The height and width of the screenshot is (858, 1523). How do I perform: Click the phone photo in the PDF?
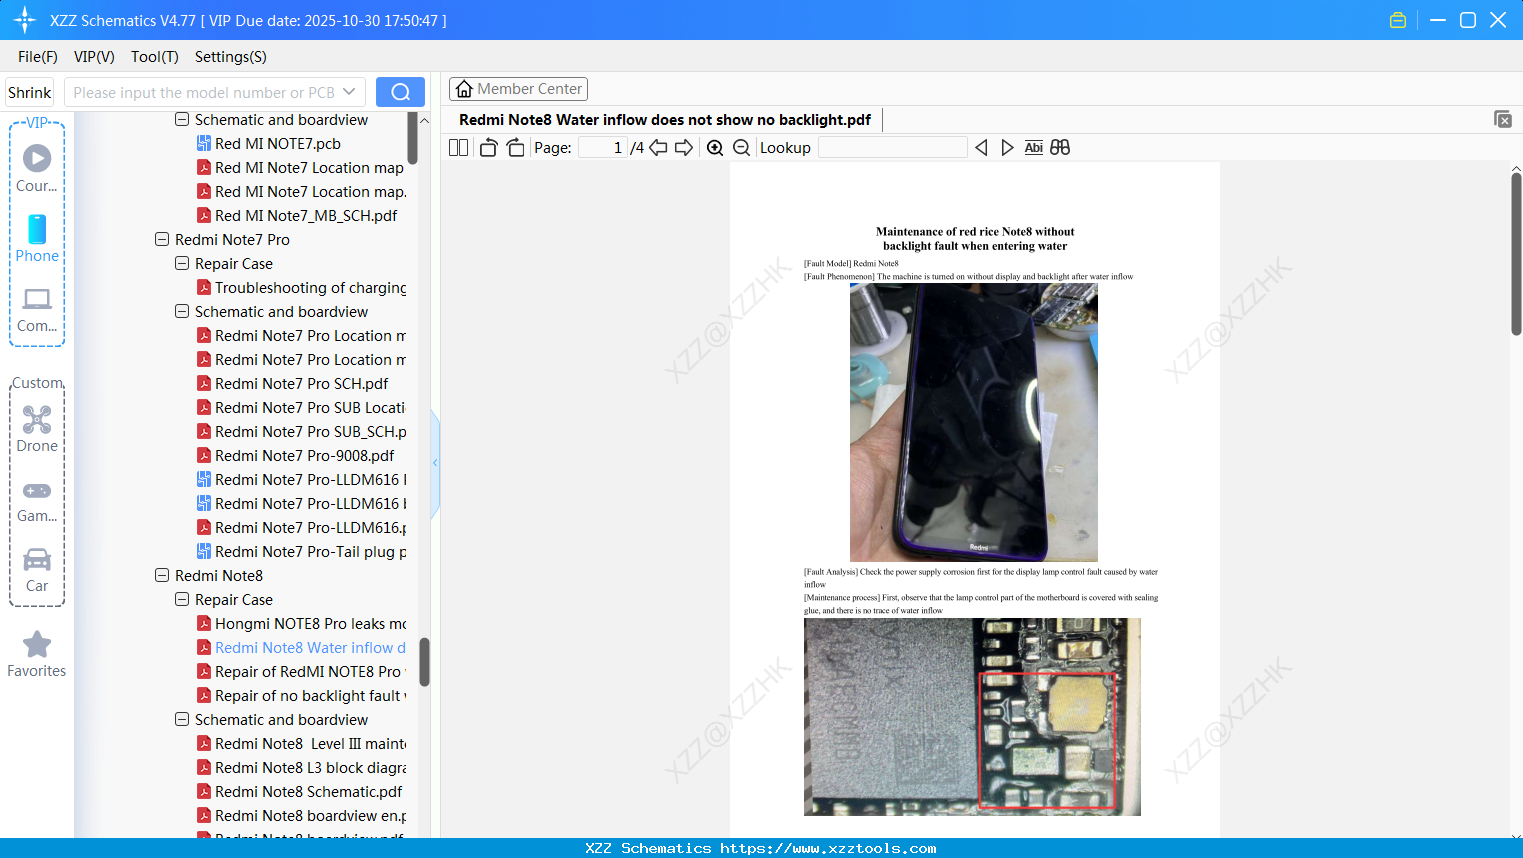point(973,422)
